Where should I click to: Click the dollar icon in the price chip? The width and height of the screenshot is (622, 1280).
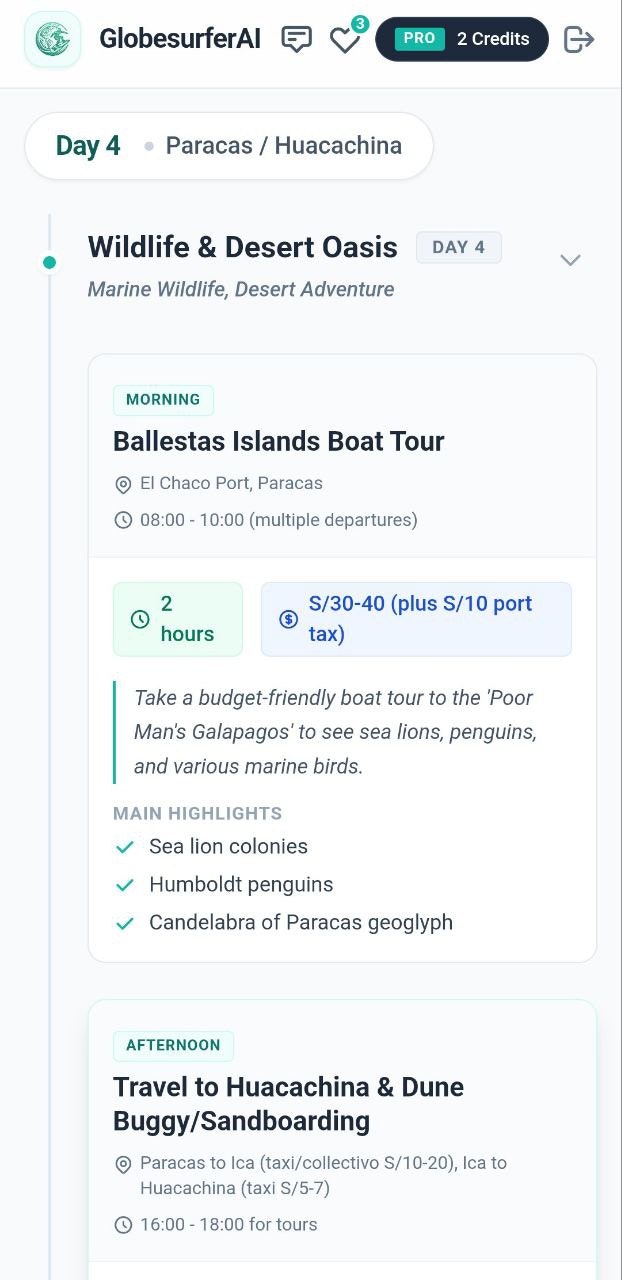pos(288,618)
